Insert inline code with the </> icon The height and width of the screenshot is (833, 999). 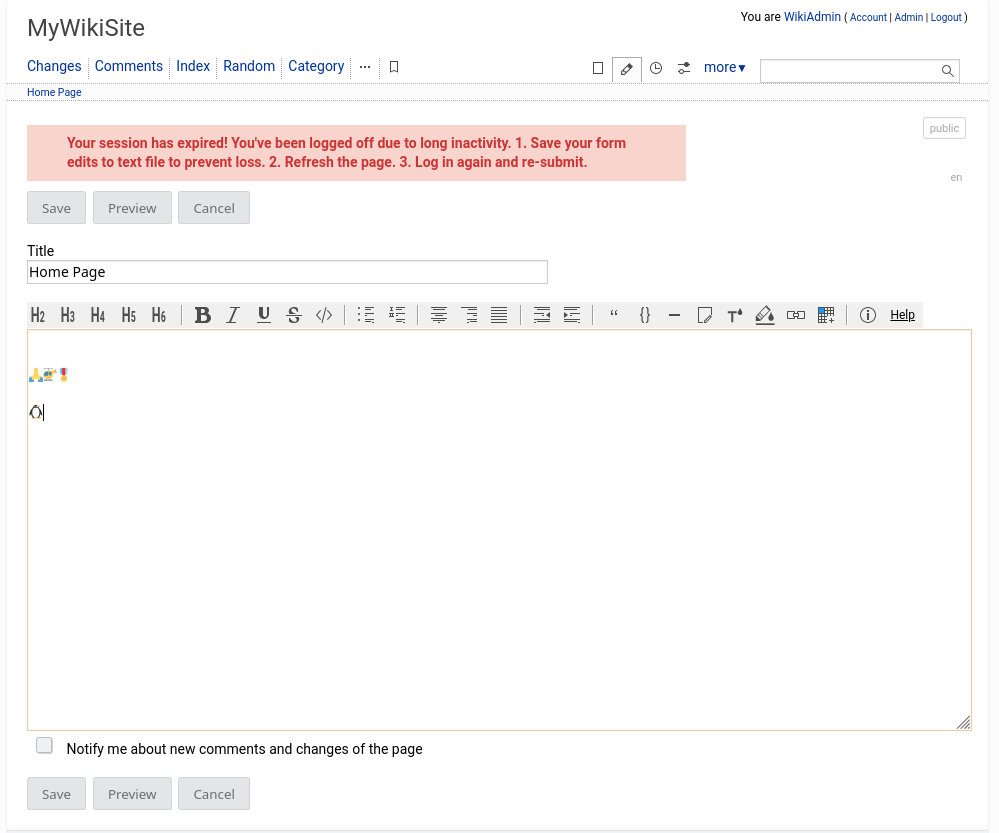(324, 315)
